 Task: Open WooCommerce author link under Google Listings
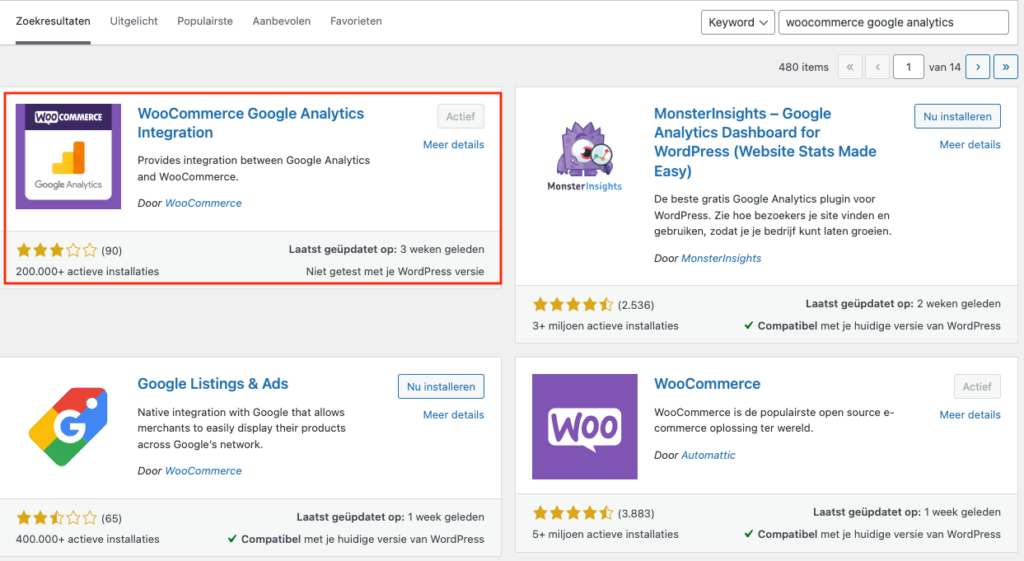[x=203, y=471]
